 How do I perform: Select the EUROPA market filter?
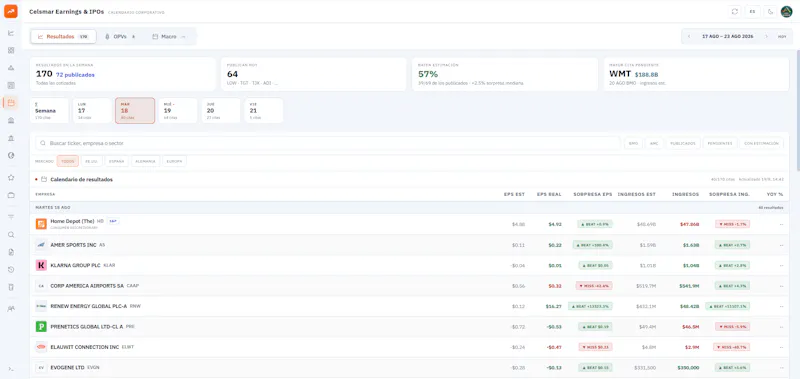click(x=174, y=161)
